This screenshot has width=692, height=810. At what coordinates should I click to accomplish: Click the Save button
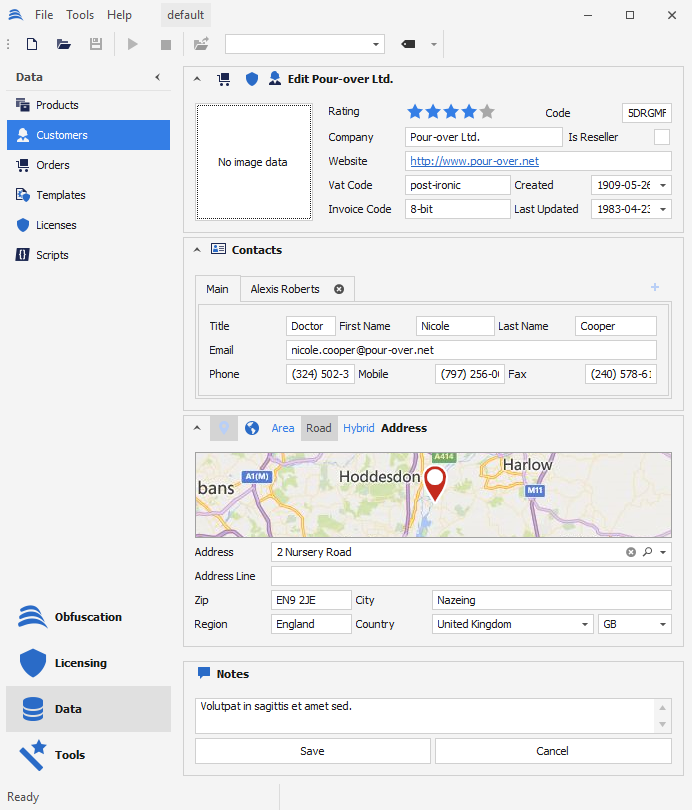pyautogui.click(x=312, y=751)
